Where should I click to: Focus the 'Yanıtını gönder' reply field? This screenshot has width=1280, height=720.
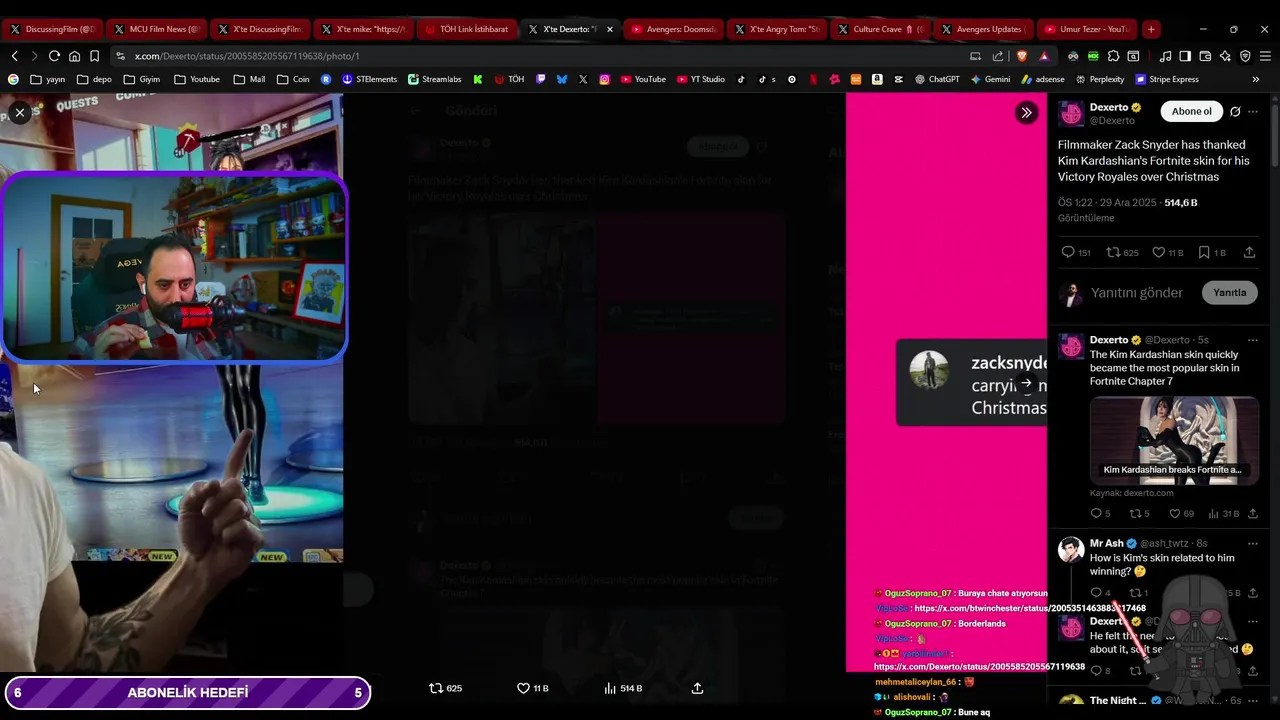click(x=1137, y=293)
